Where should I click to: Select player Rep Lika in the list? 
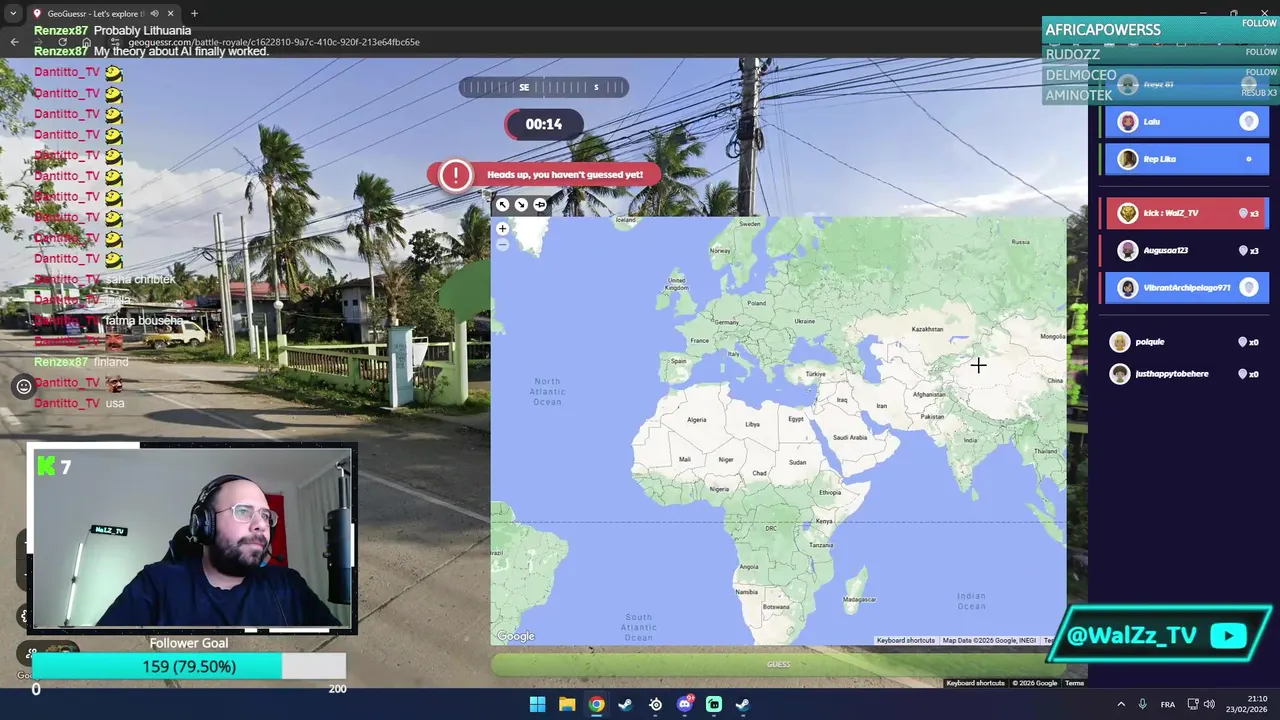click(1186, 159)
